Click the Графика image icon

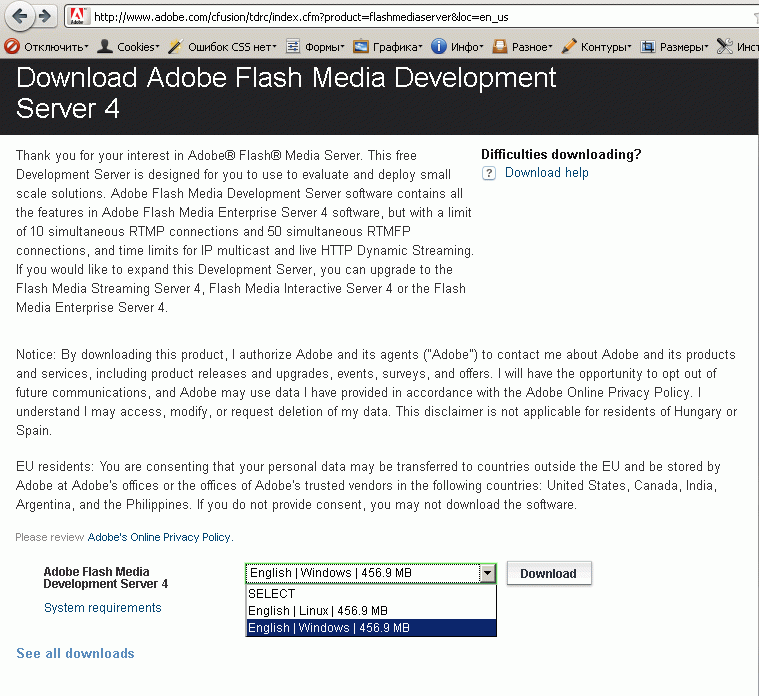(x=361, y=46)
